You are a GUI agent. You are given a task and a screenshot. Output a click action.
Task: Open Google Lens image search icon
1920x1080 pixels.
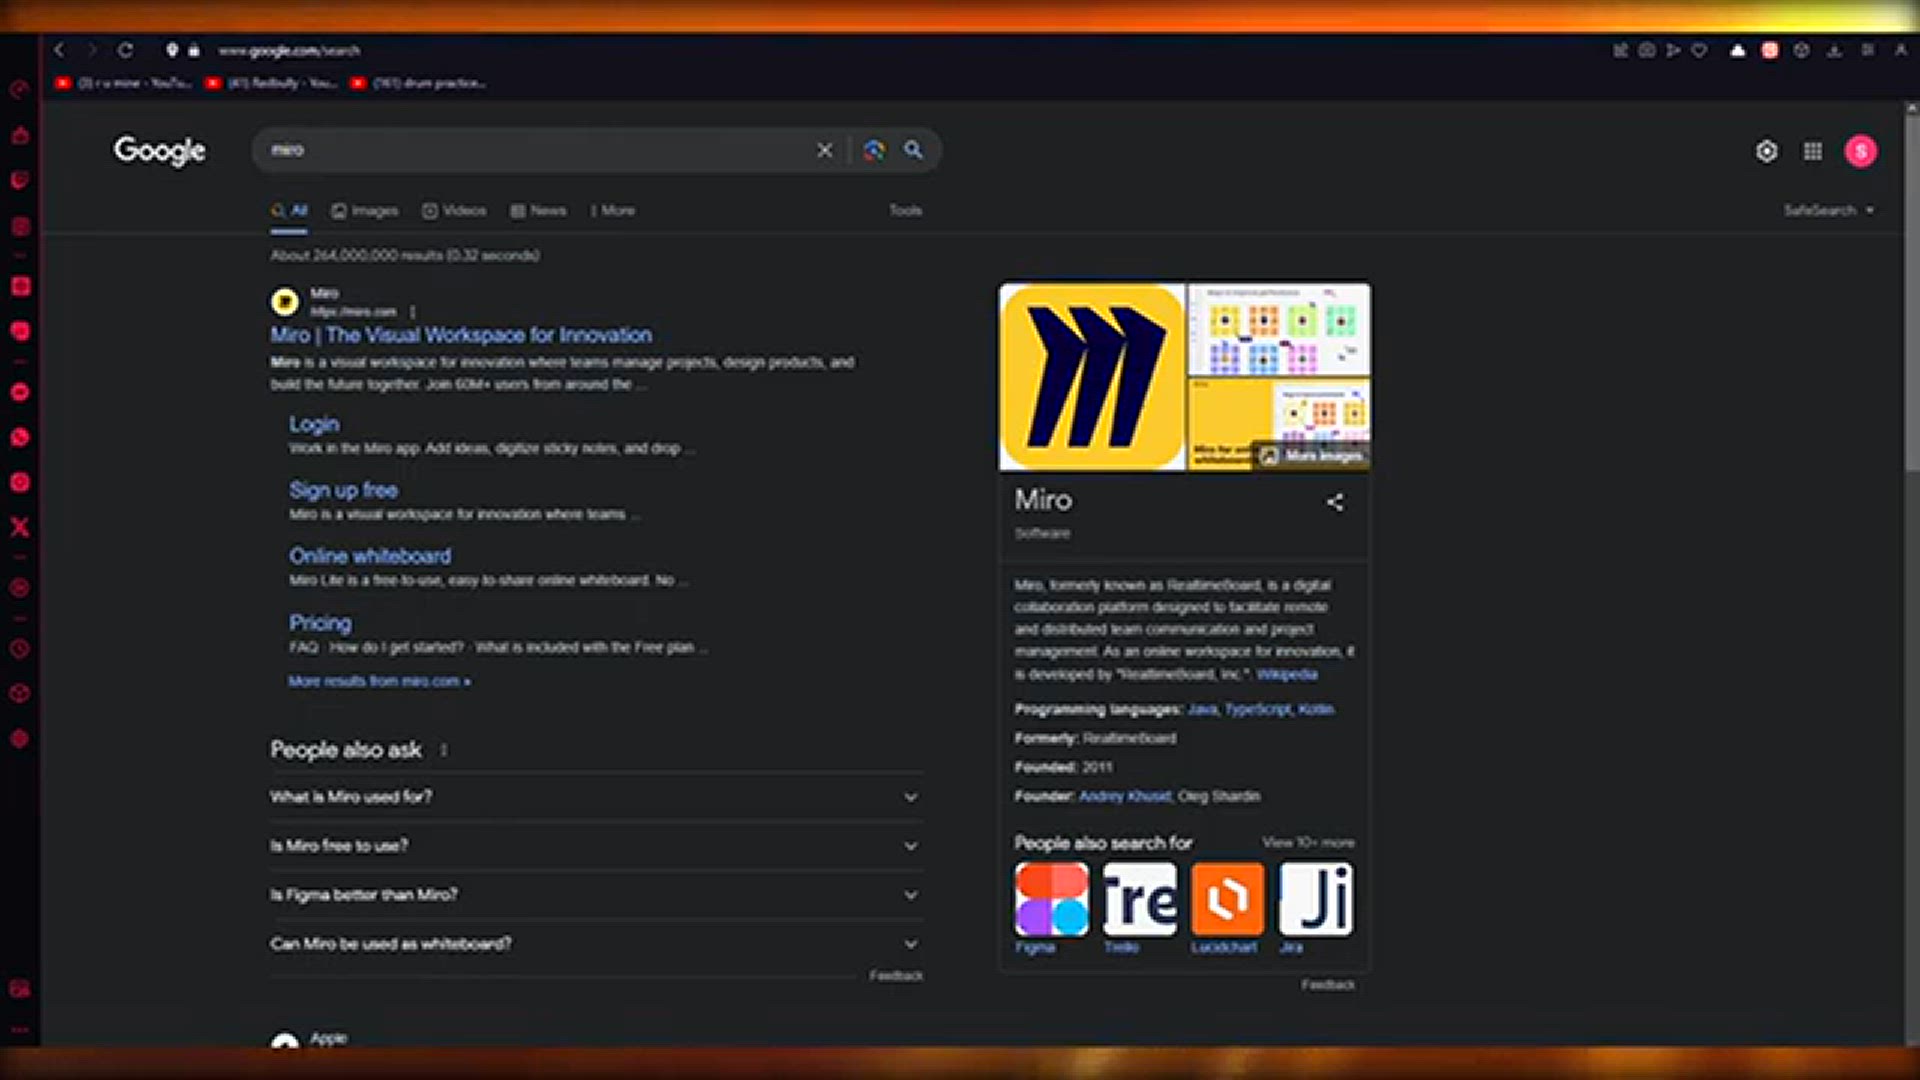[x=874, y=150]
